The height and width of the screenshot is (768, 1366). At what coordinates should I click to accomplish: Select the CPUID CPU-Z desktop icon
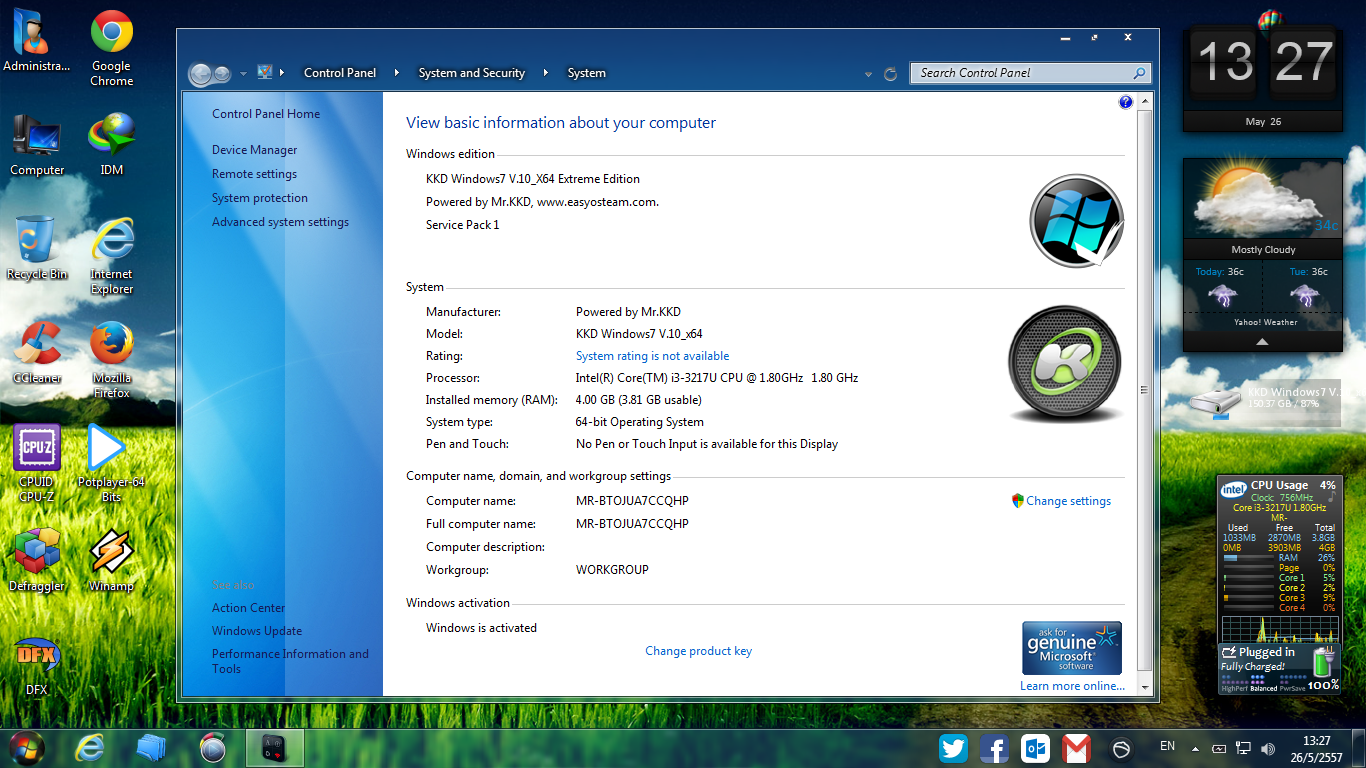[x=37, y=463]
